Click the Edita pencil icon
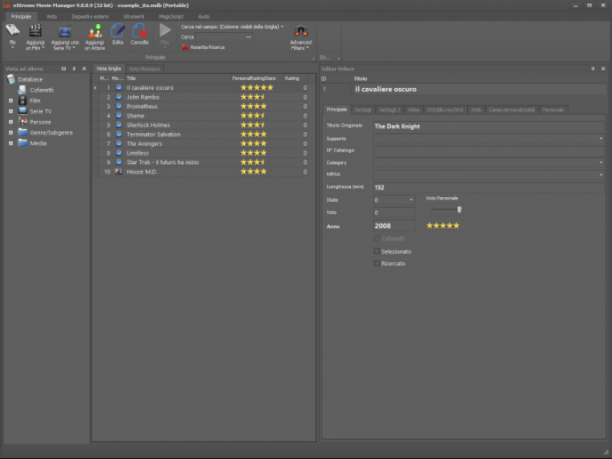The image size is (612, 459). [x=117, y=30]
